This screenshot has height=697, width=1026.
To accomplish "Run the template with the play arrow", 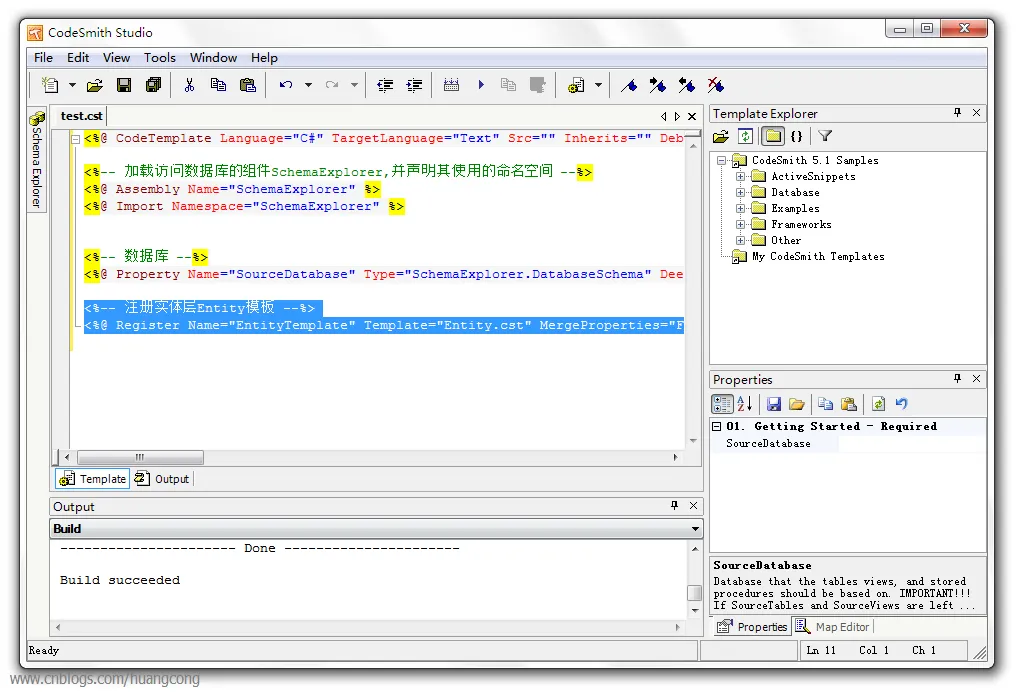I will click(x=481, y=85).
